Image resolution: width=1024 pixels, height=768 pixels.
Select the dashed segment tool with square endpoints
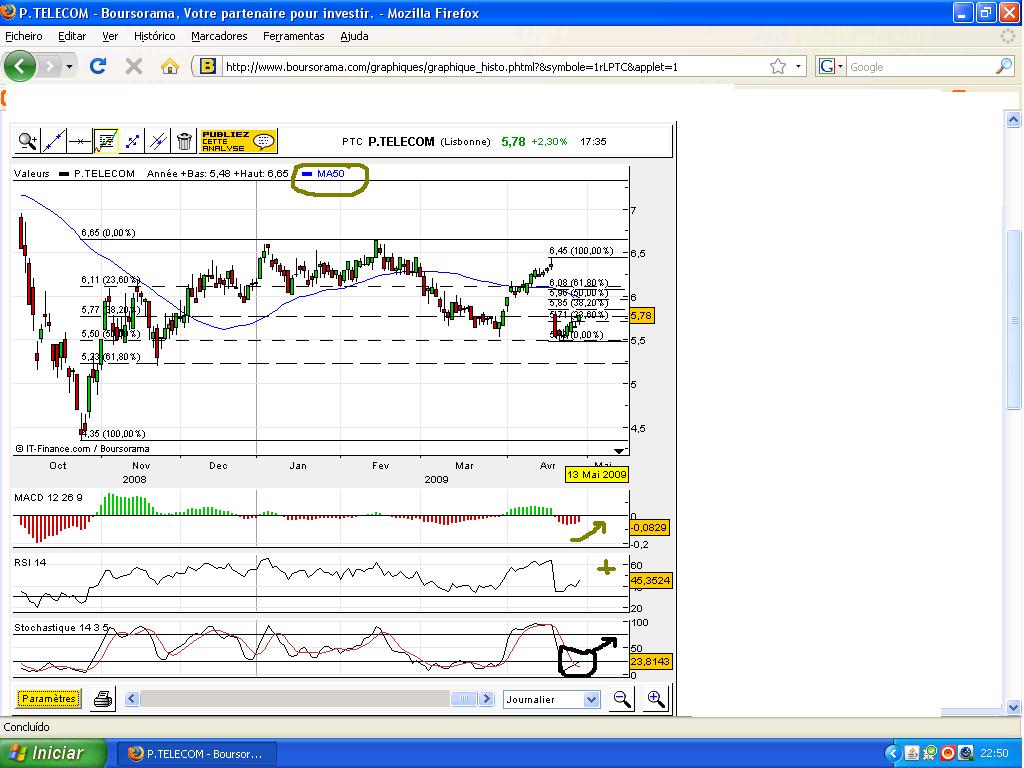coord(132,141)
